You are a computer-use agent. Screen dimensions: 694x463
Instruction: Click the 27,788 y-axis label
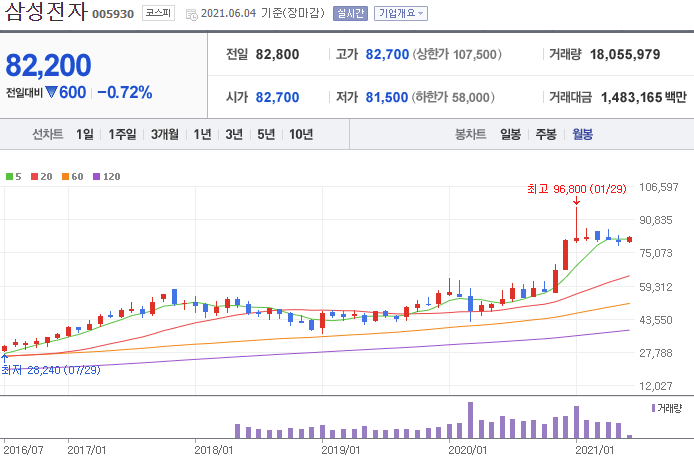(655, 353)
